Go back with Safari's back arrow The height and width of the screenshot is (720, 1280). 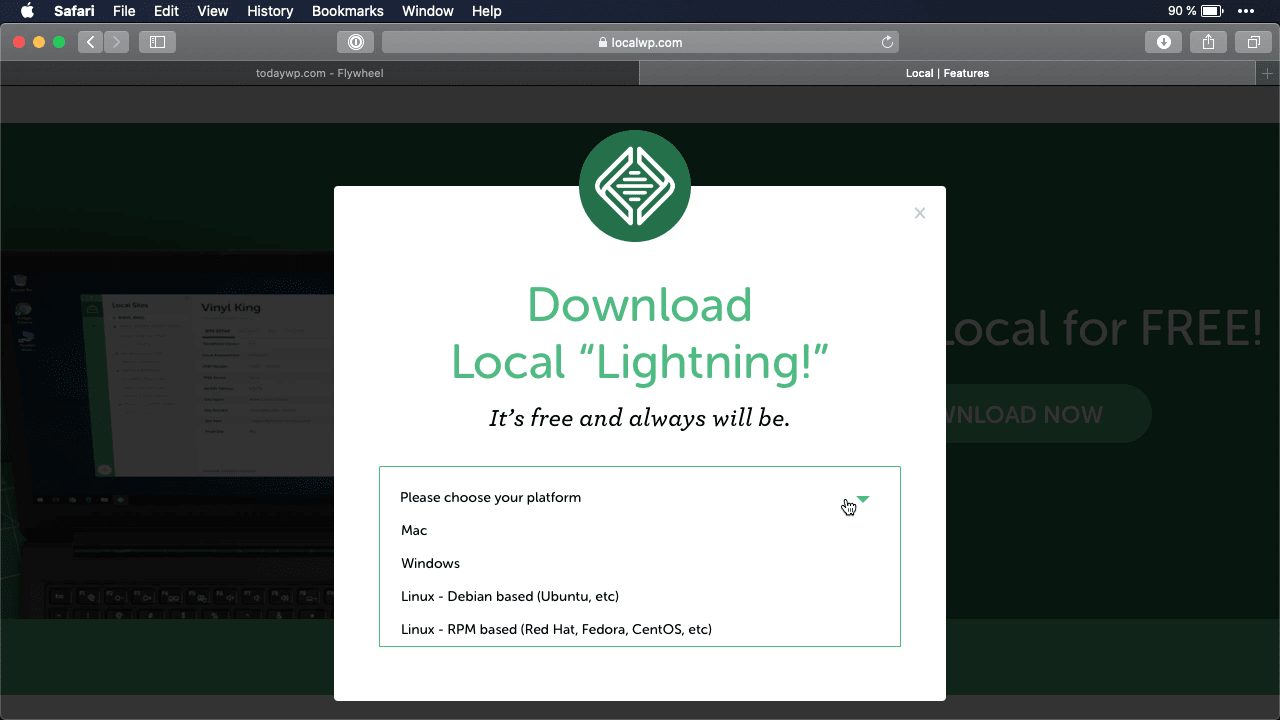pos(91,42)
